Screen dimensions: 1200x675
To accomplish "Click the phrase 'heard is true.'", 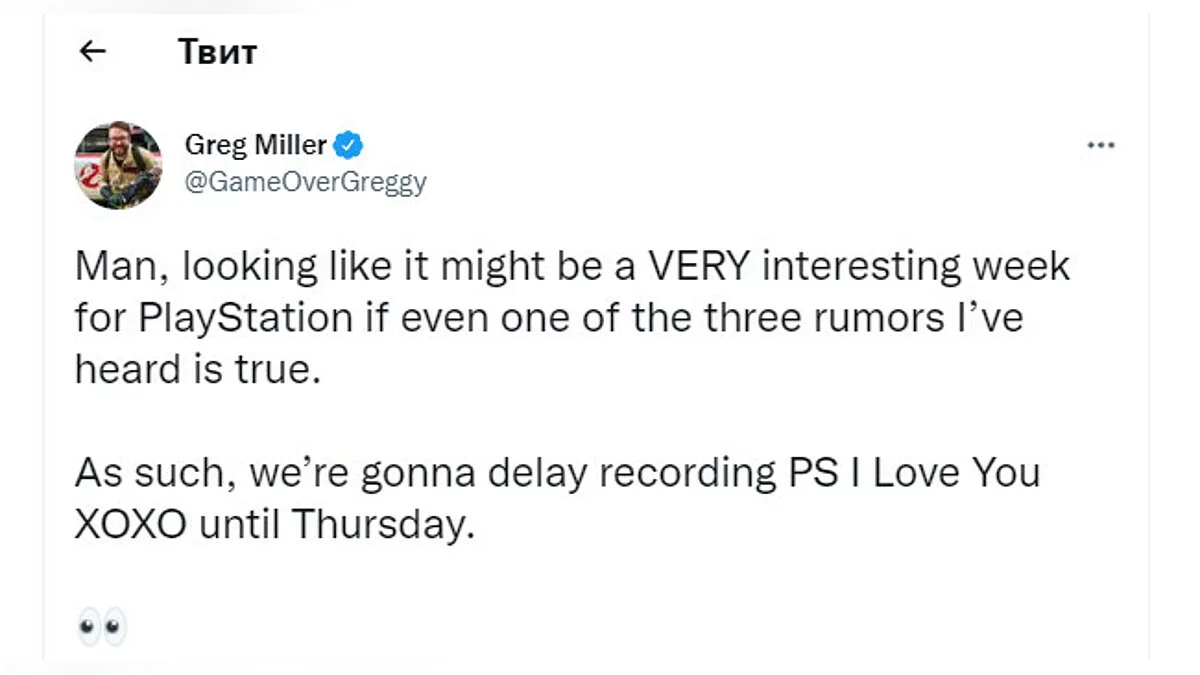I will [x=199, y=370].
